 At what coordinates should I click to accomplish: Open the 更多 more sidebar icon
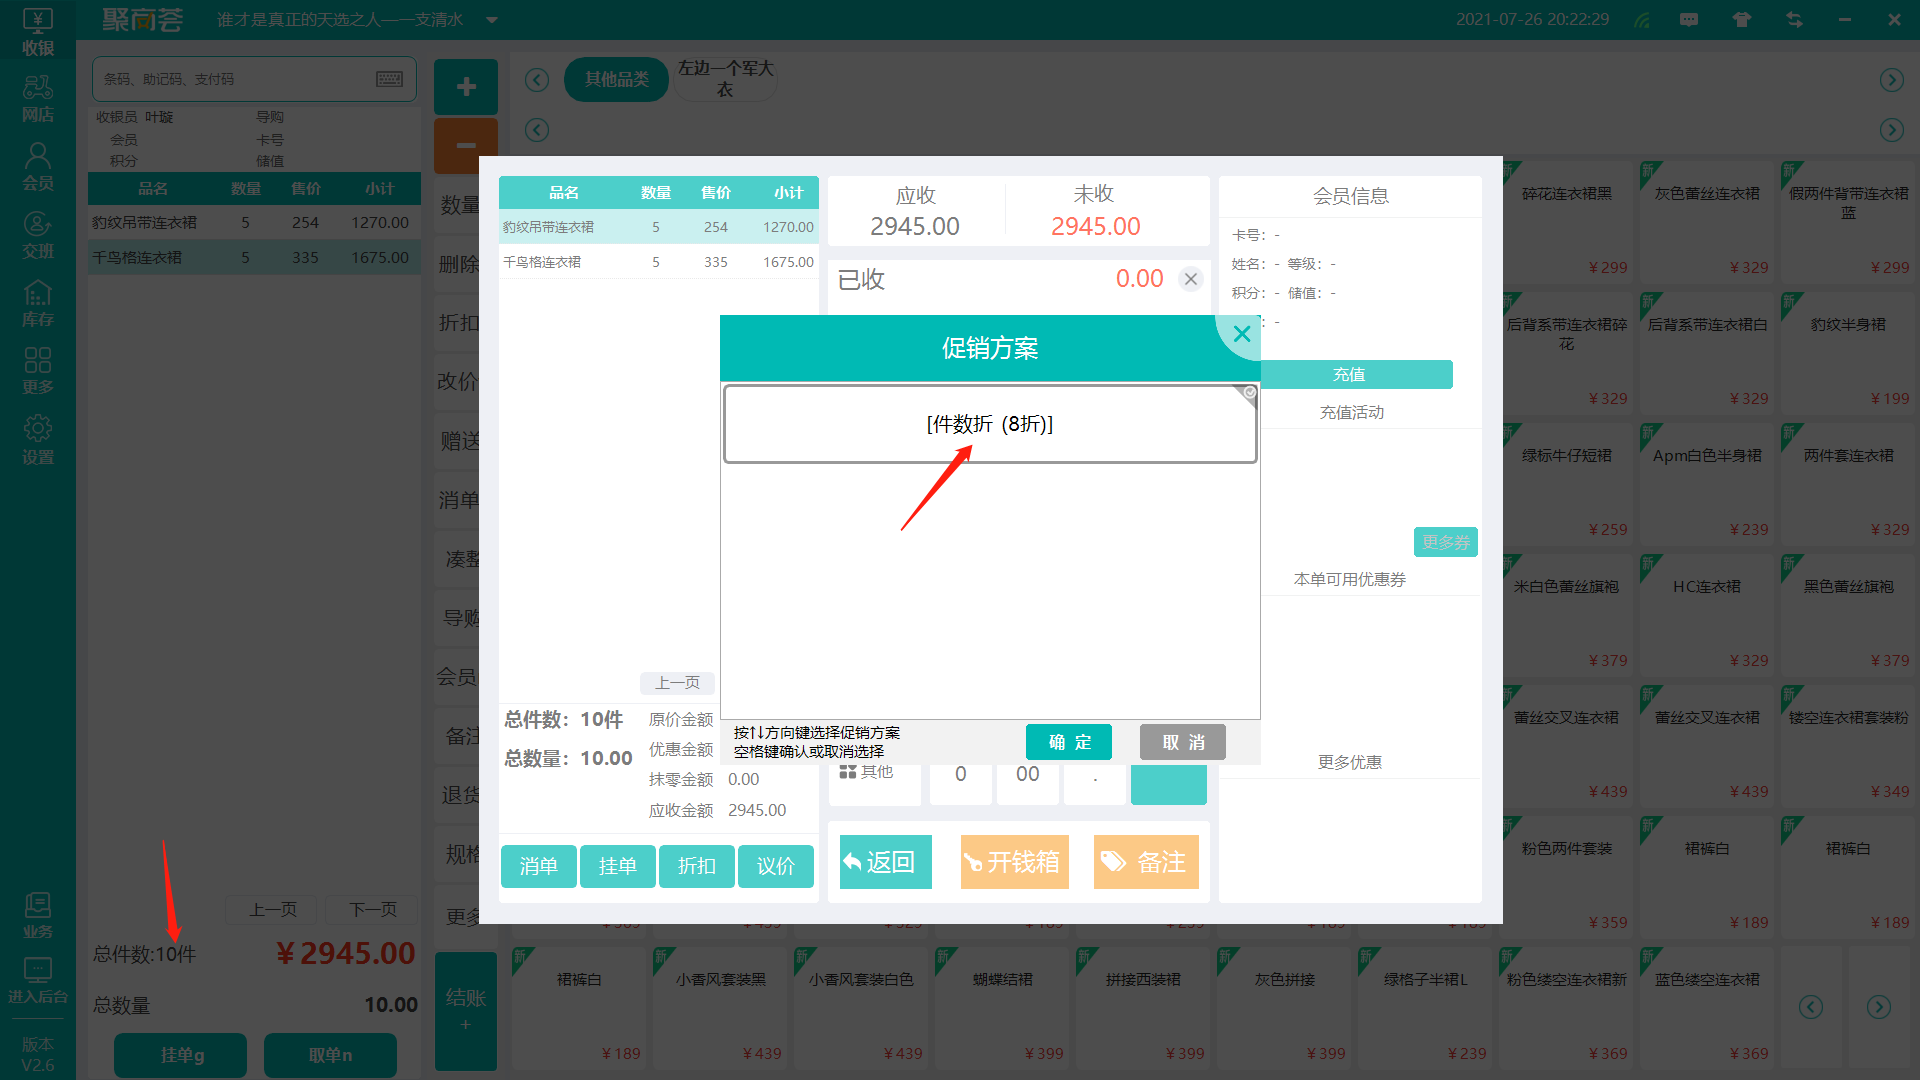(38, 371)
